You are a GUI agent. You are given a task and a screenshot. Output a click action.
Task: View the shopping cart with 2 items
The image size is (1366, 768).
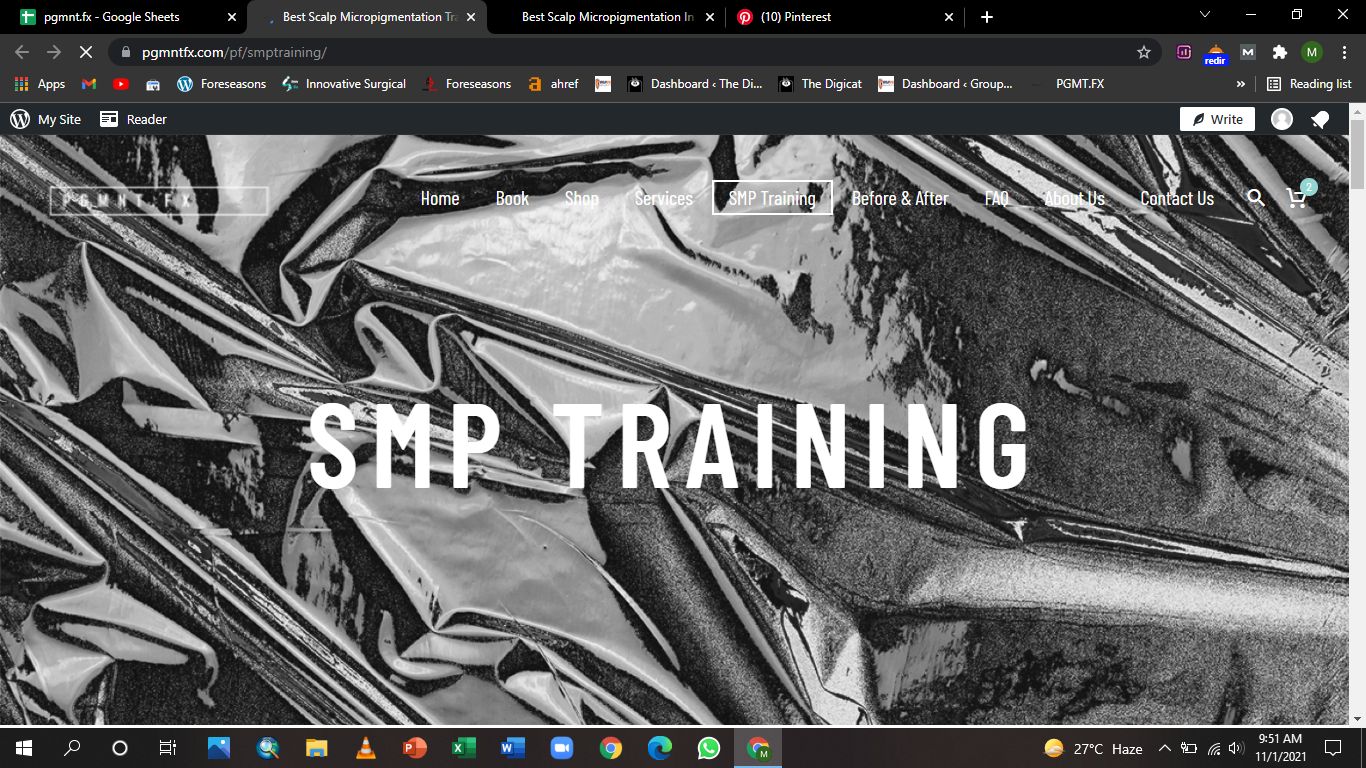[1297, 198]
